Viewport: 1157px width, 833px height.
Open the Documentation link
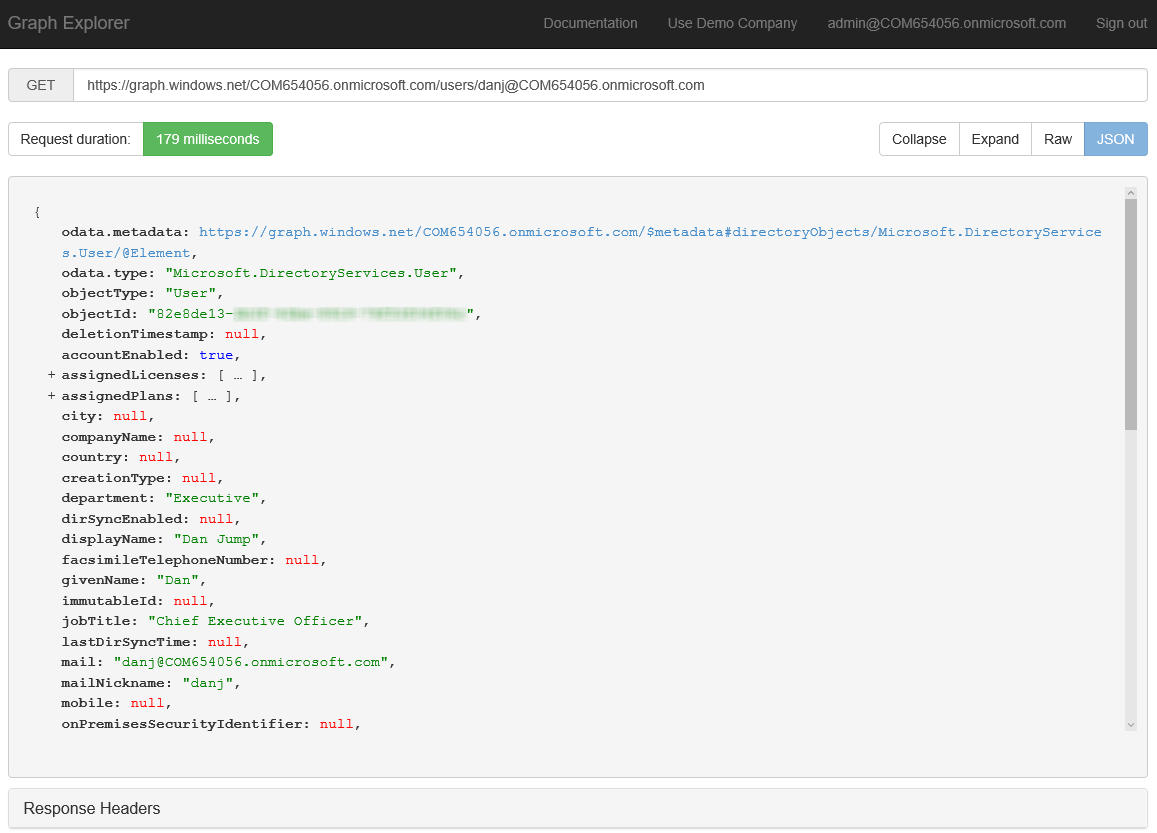[x=590, y=23]
